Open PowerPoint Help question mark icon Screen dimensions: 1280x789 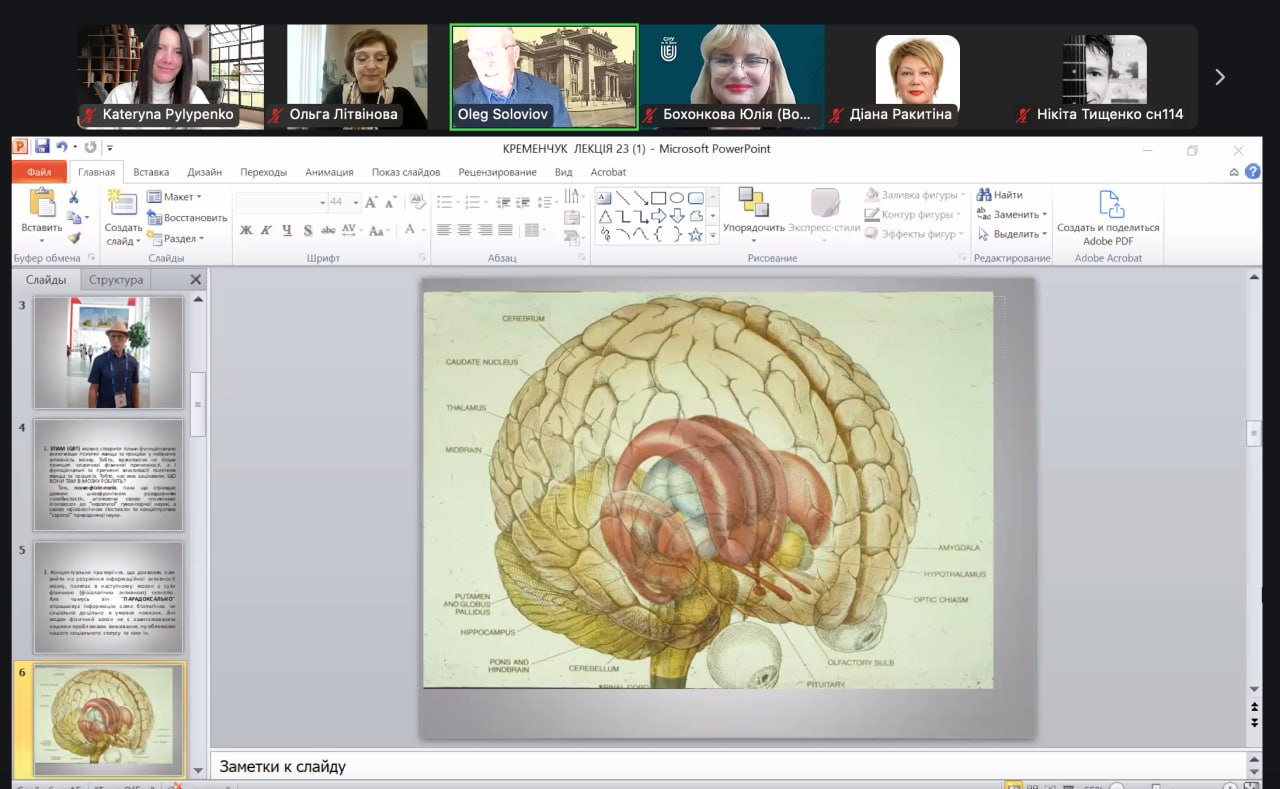point(1253,172)
